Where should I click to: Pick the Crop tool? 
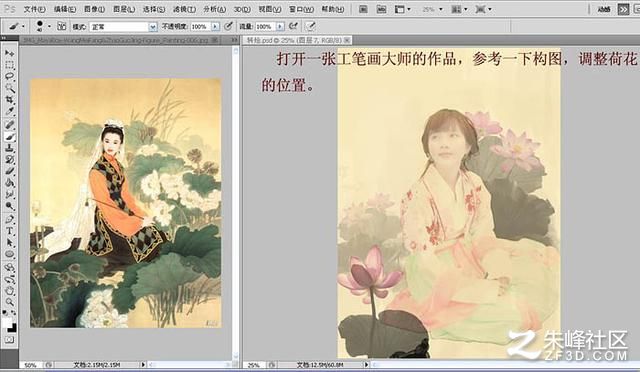9,99
